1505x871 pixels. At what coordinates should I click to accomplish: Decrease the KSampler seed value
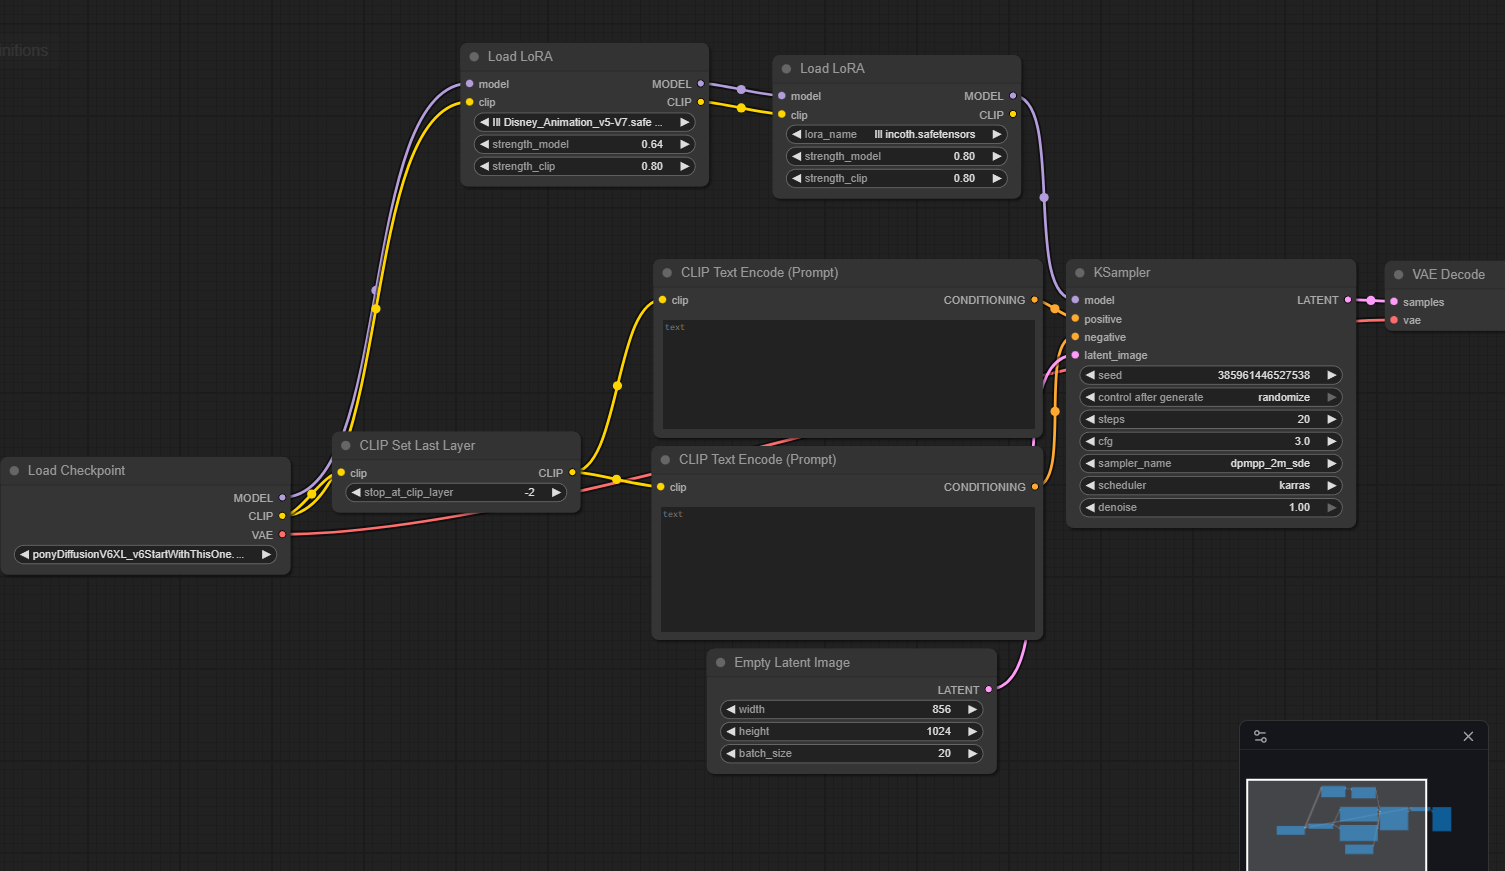[1090, 375]
